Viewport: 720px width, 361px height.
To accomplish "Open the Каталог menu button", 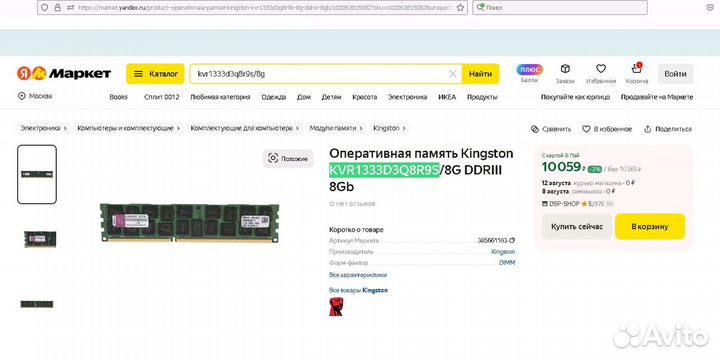I will pyautogui.click(x=155, y=74).
